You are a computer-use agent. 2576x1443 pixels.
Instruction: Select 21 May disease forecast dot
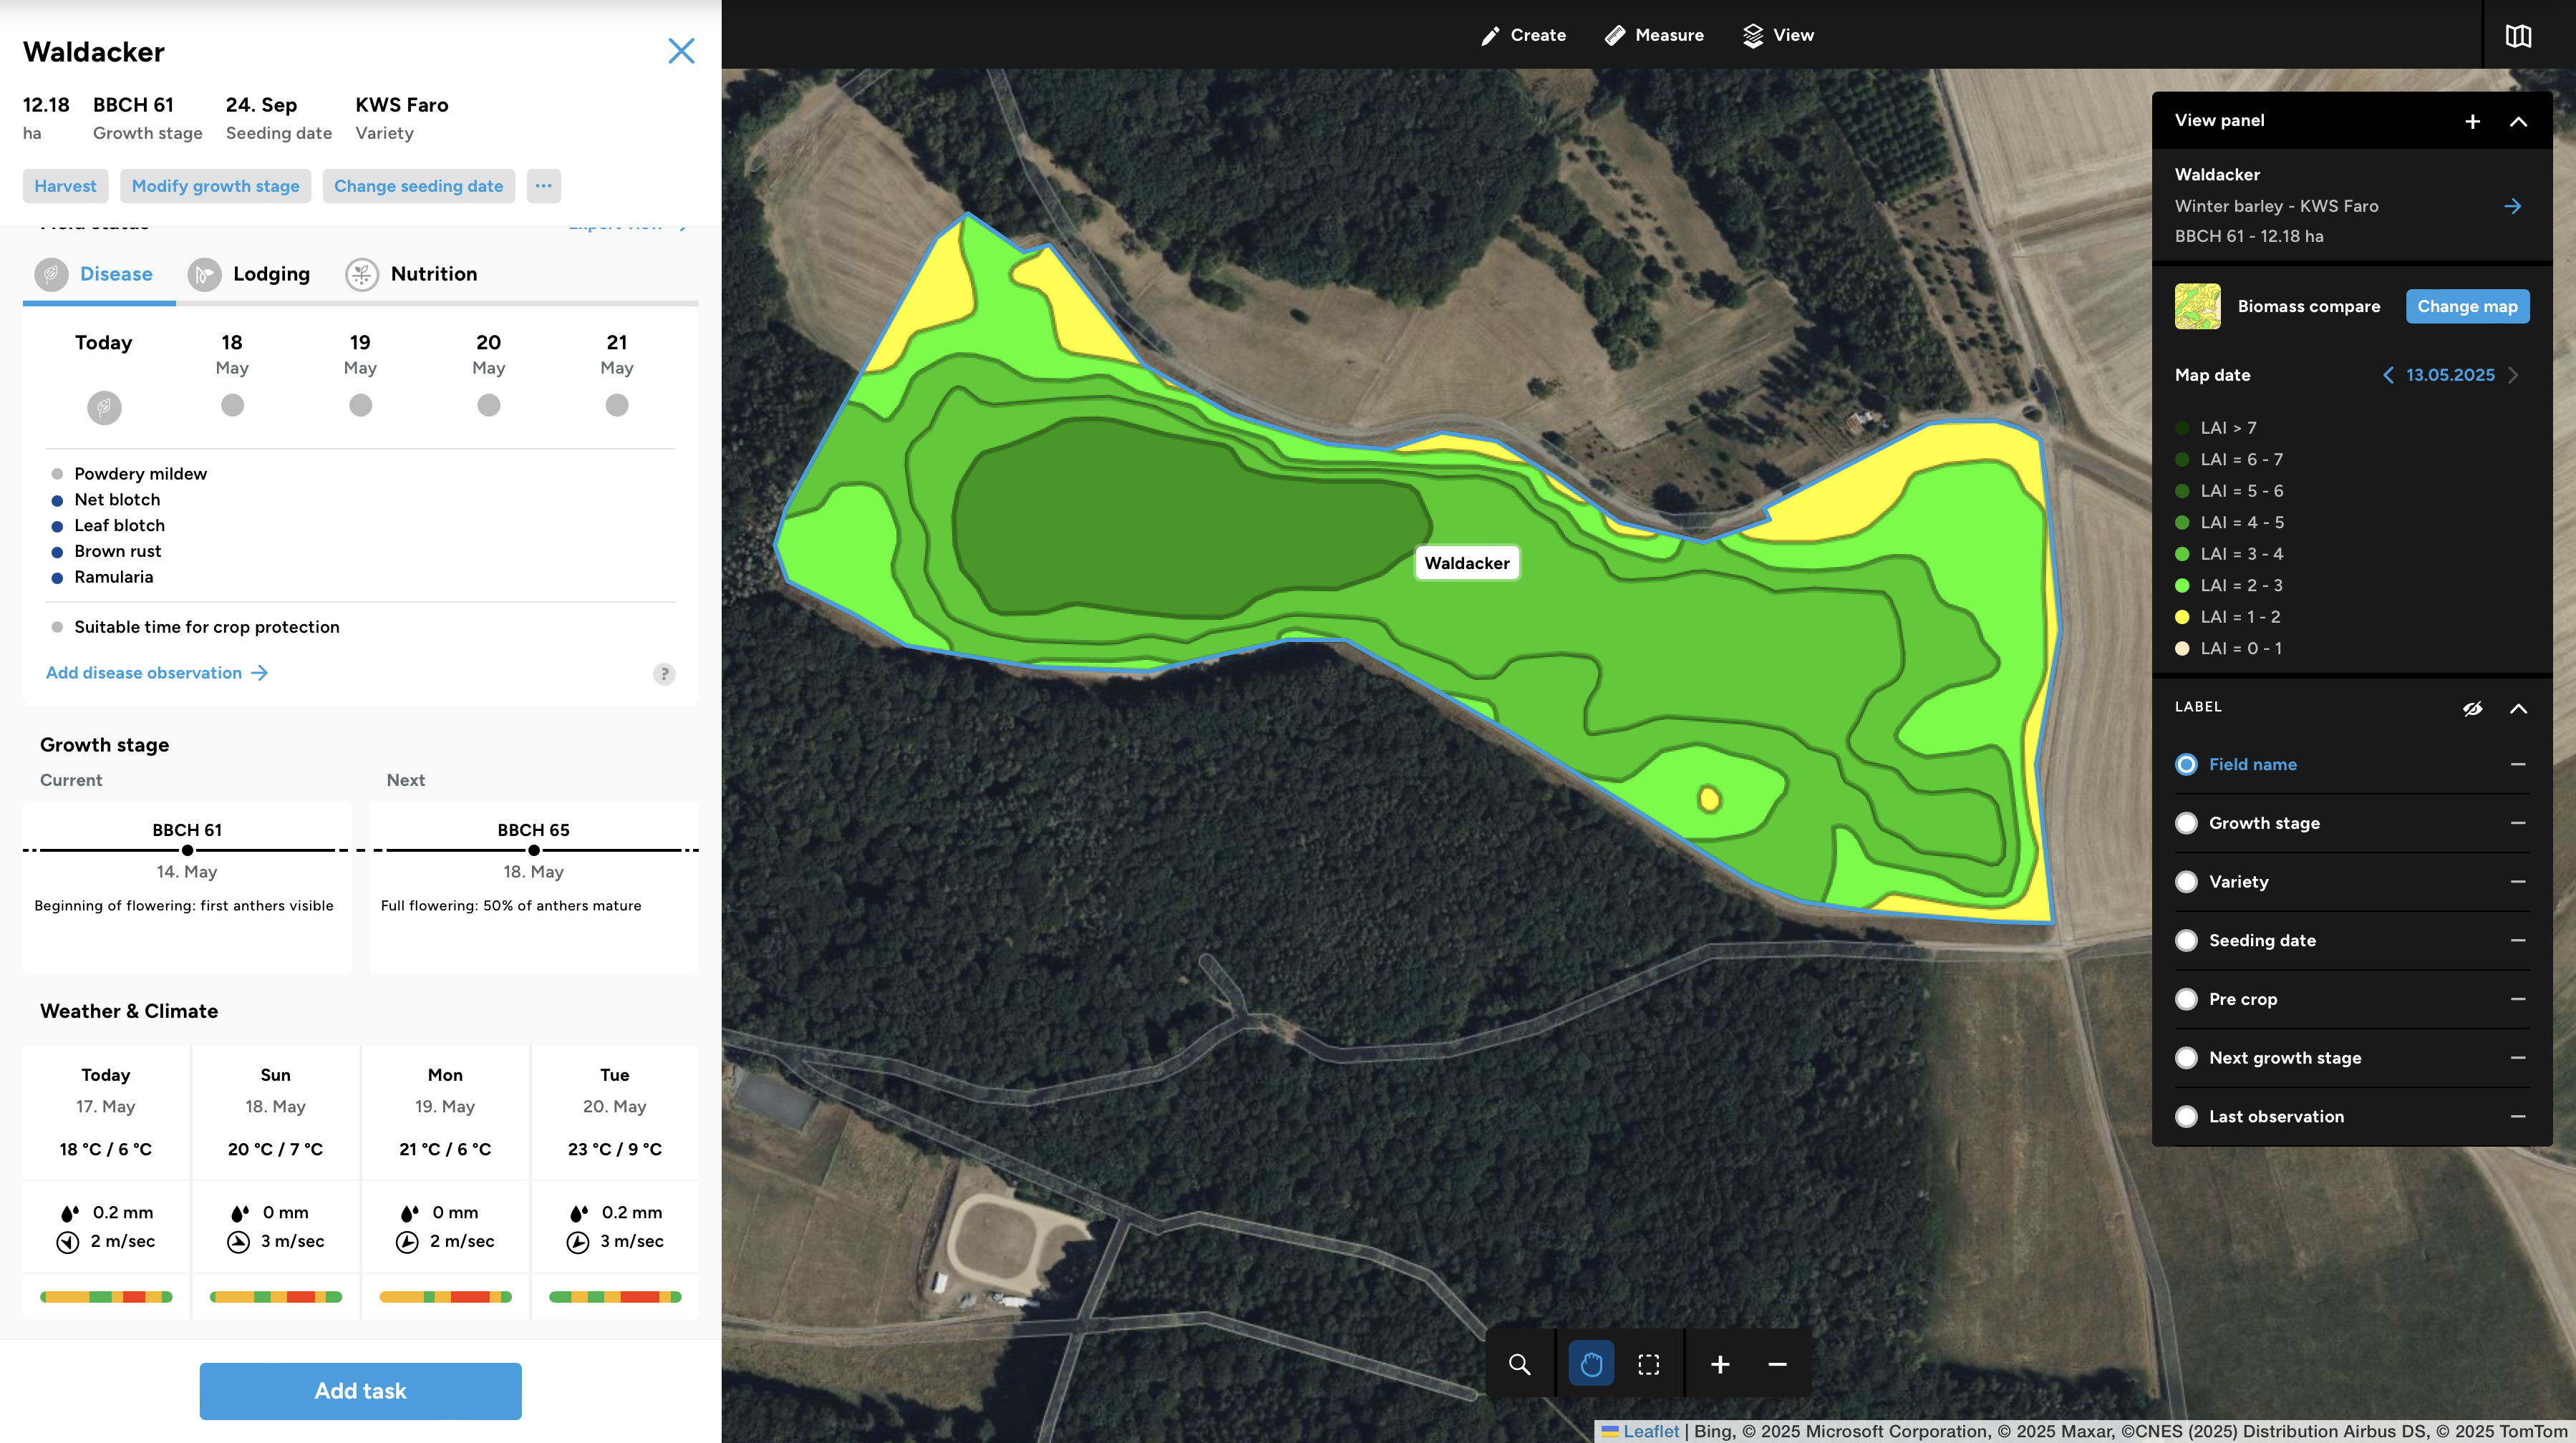tap(617, 405)
